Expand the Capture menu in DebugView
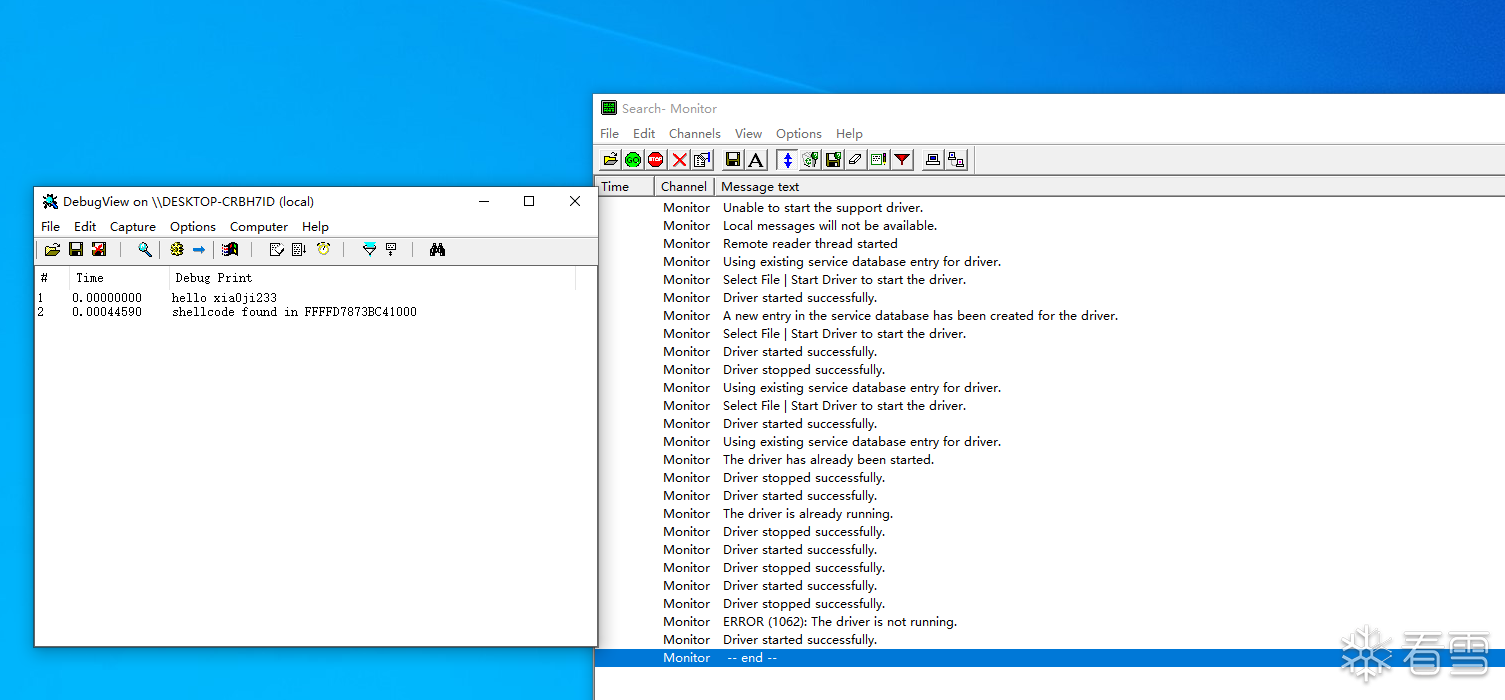The image size is (1505, 700). point(133,227)
